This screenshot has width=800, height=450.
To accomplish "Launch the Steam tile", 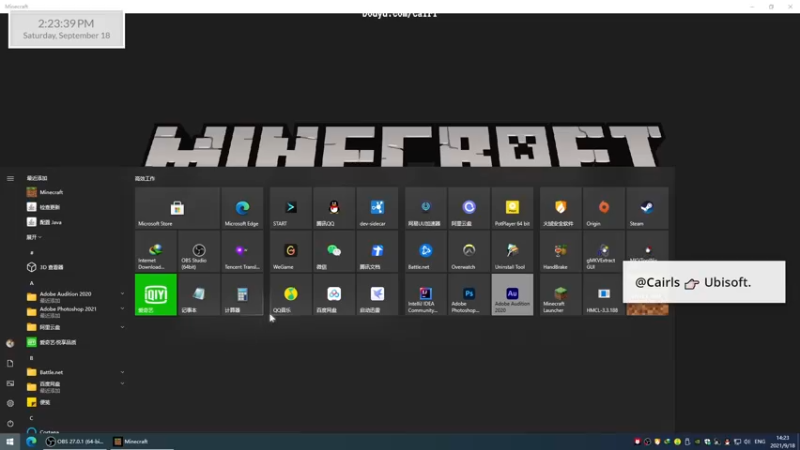I will click(647, 208).
